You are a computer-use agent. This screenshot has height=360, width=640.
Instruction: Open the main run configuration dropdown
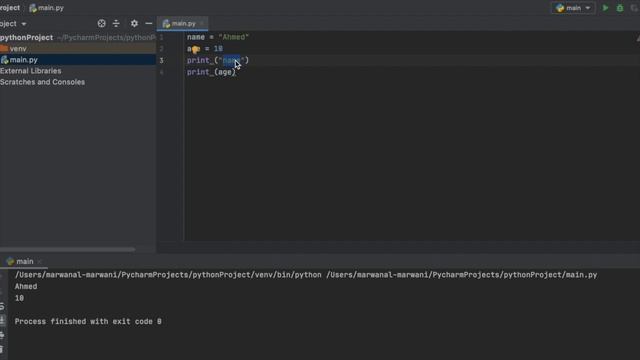pyautogui.click(x=573, y=8)
